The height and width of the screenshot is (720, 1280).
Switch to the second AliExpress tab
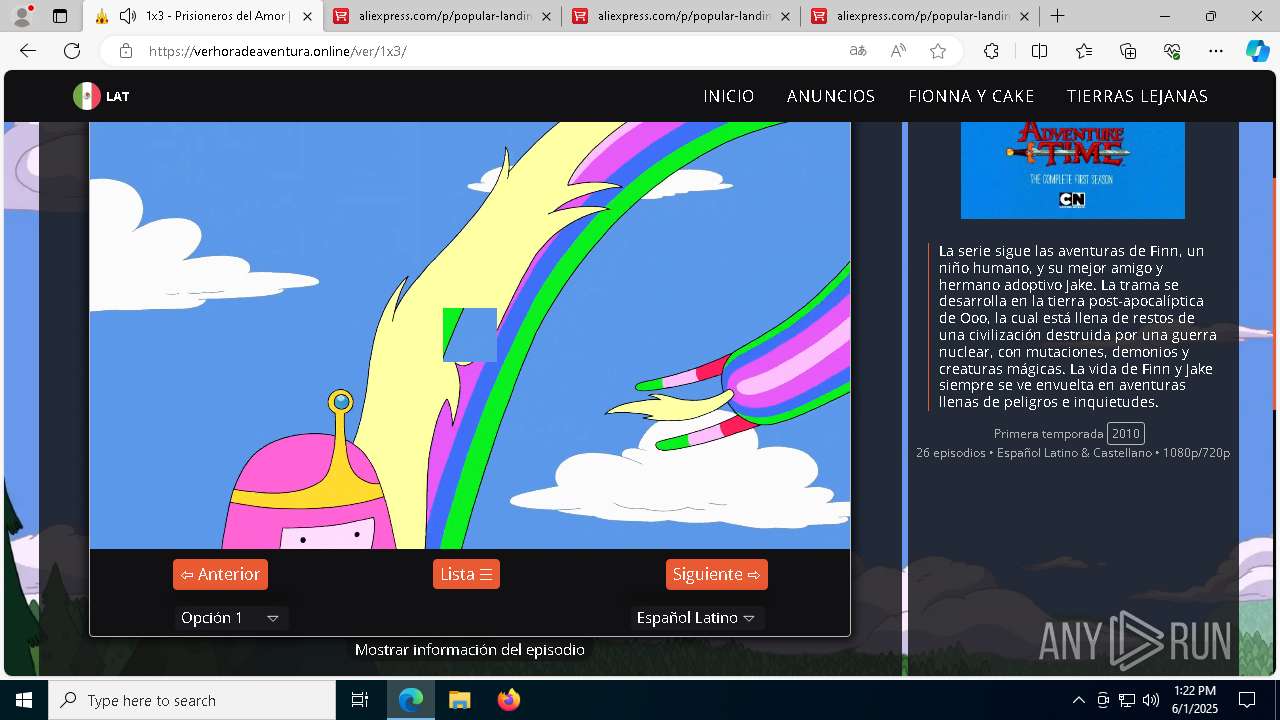(x=682, y=16)
